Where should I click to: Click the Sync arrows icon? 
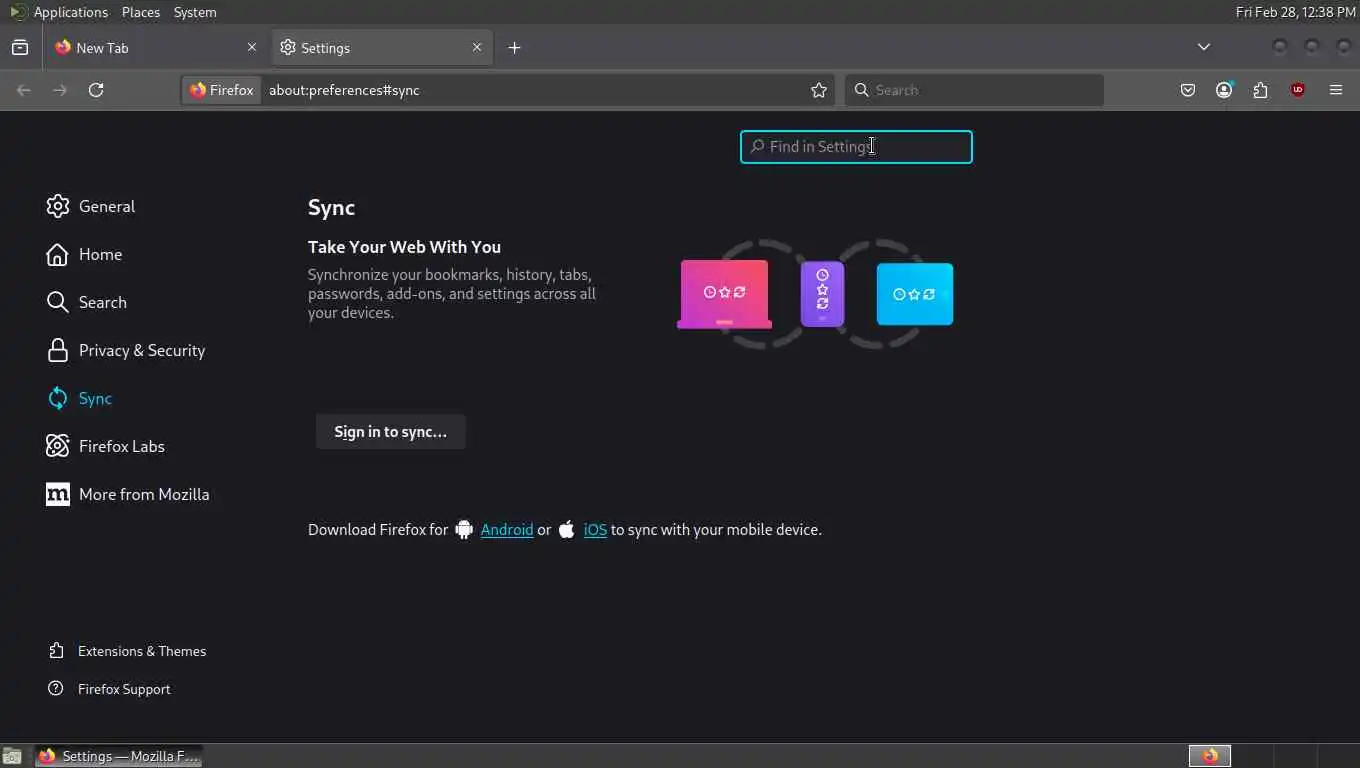pyautogui.click(x=58, y=398)
